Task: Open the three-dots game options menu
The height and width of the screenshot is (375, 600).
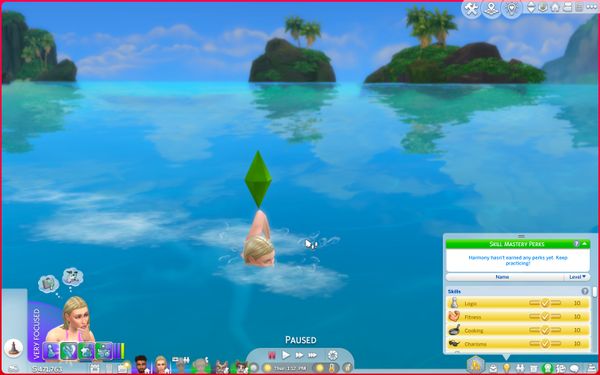Action: [x=591, y=7]
